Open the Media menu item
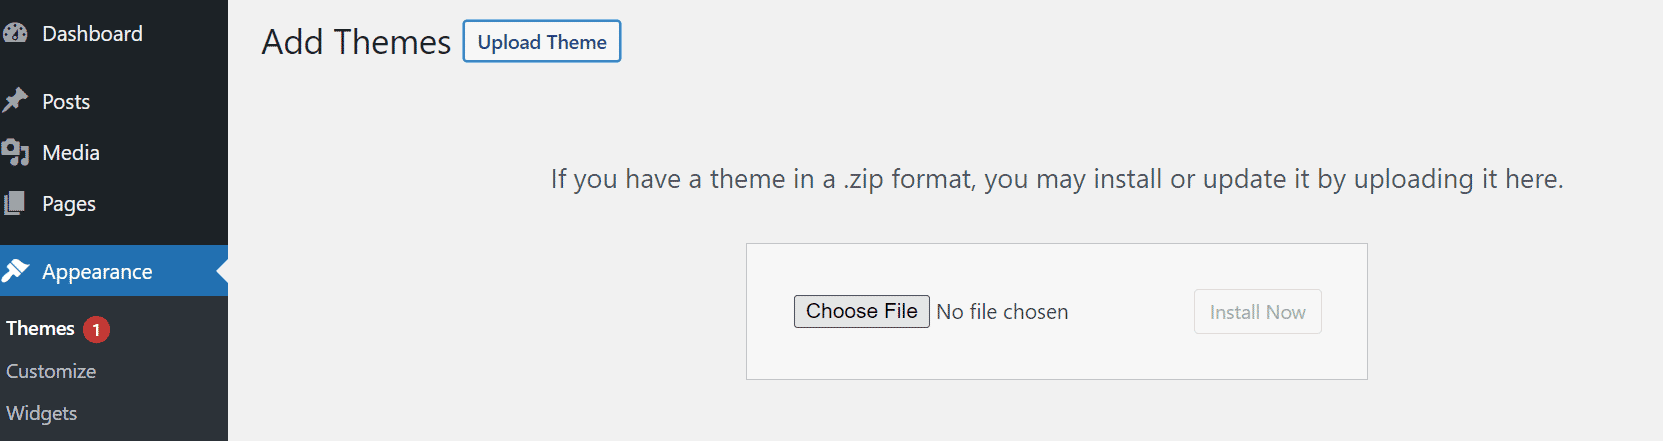This screenshot has height=441, width=1663. click(x=71, y=153)
